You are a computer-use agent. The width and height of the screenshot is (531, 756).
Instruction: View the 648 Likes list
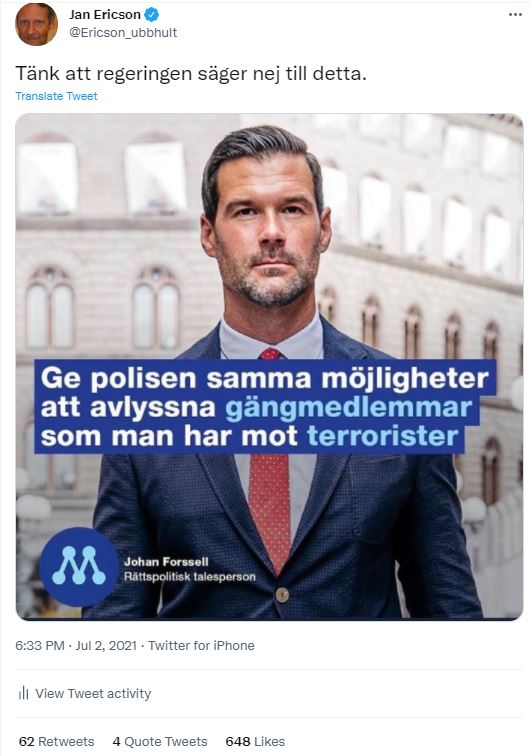255,742
